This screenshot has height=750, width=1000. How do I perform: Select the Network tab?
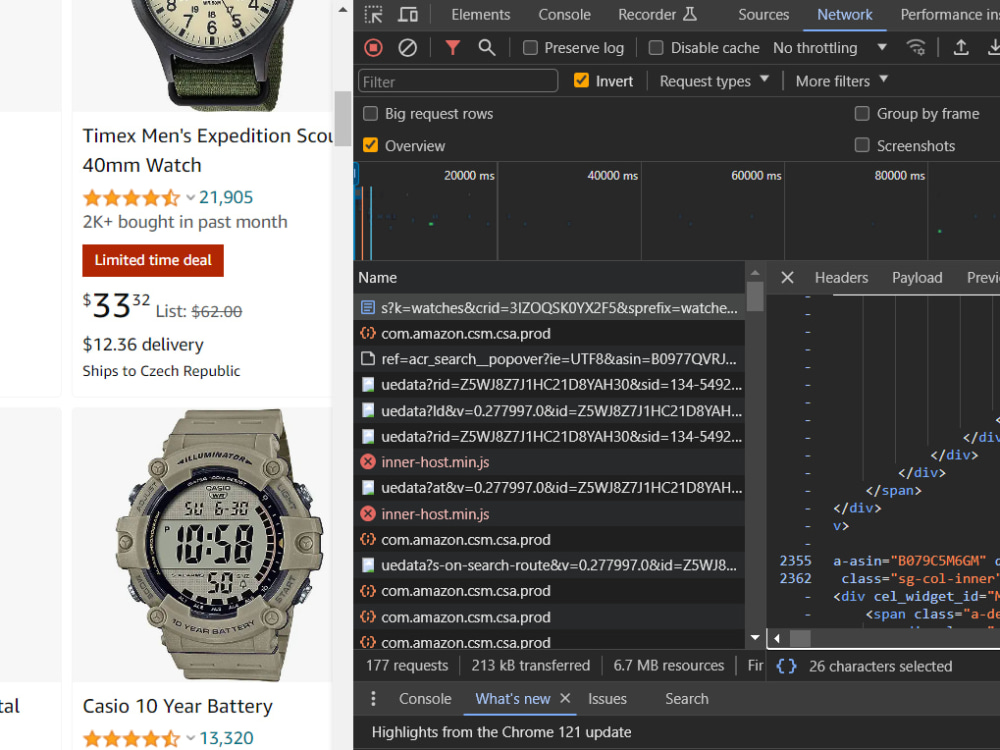[844, 15]
